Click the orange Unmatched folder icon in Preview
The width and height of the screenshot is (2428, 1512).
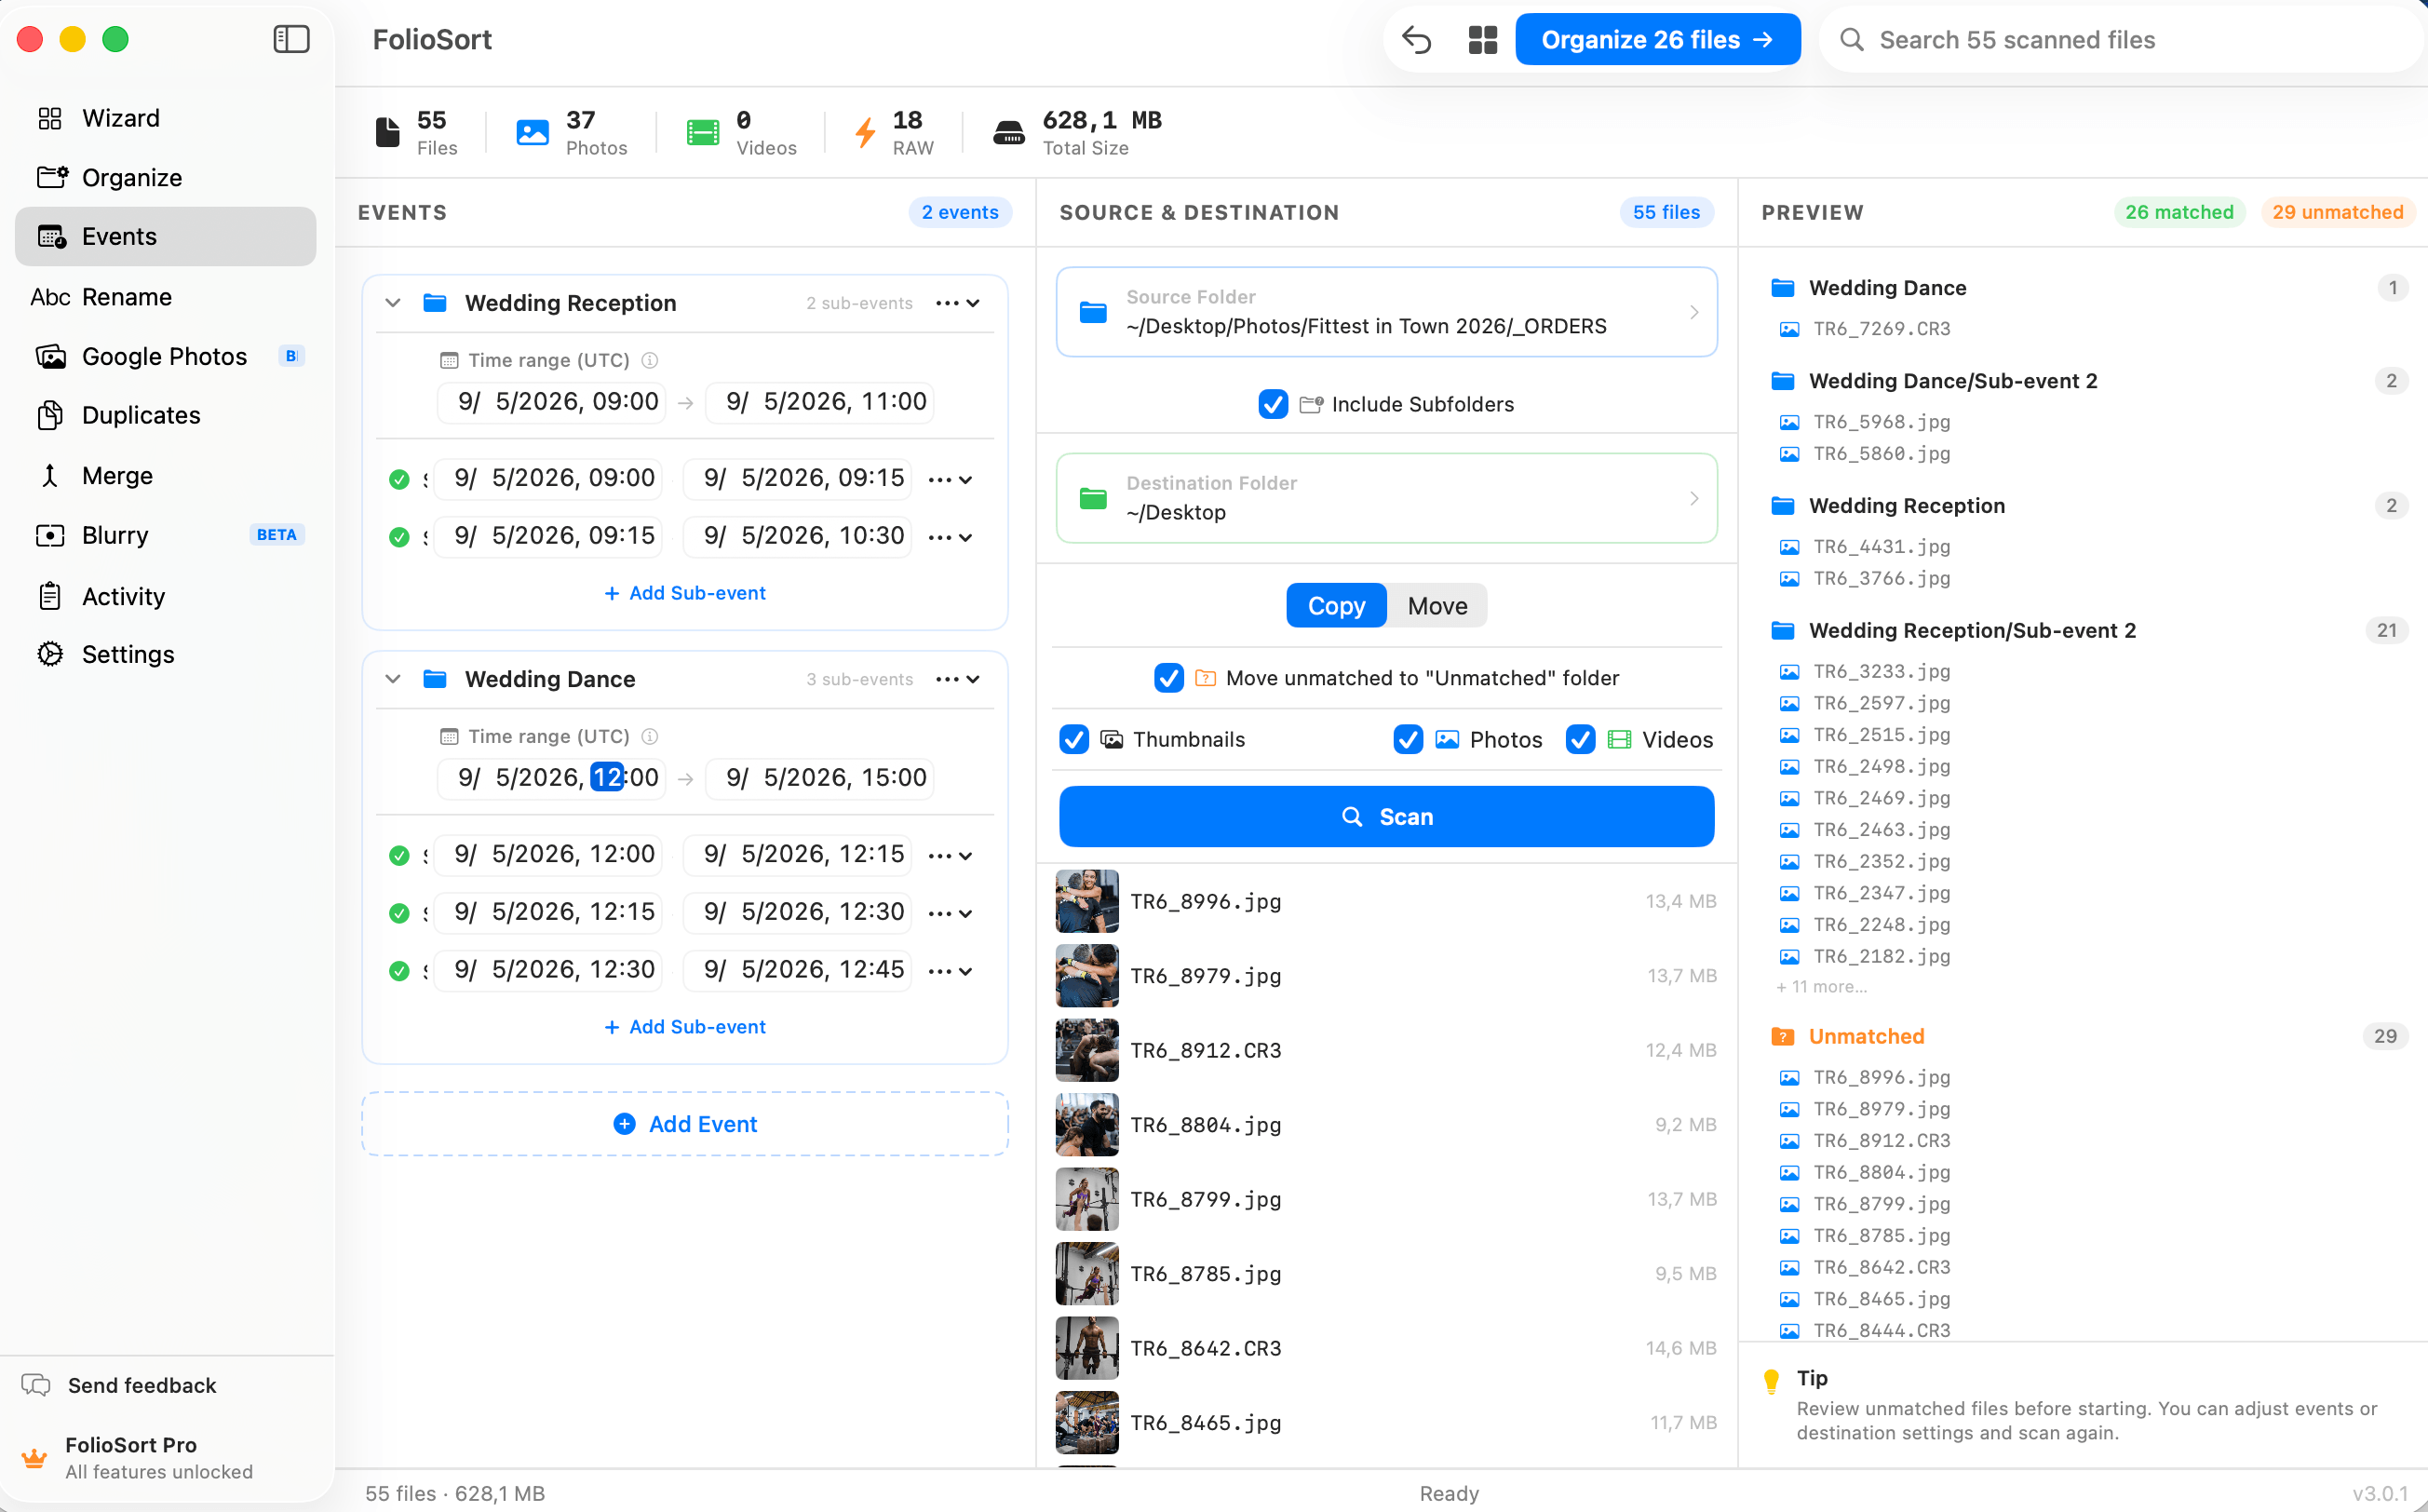[x=1782, y=1036]
